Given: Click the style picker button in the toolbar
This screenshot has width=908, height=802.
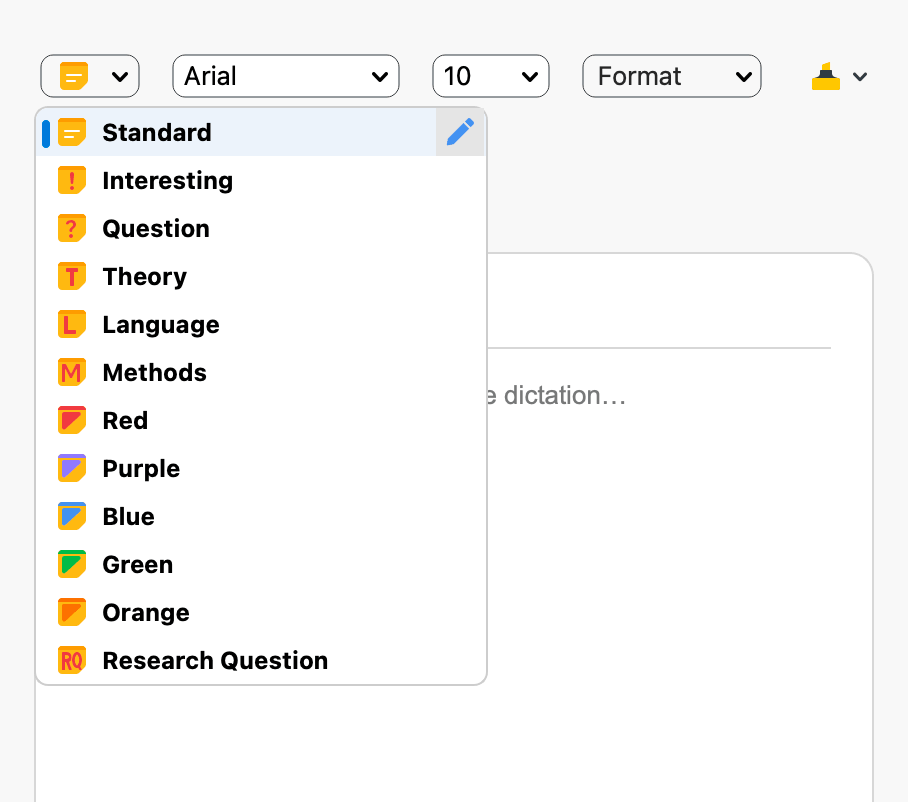Looking at the screenshot, I should [x=90, y=75].
